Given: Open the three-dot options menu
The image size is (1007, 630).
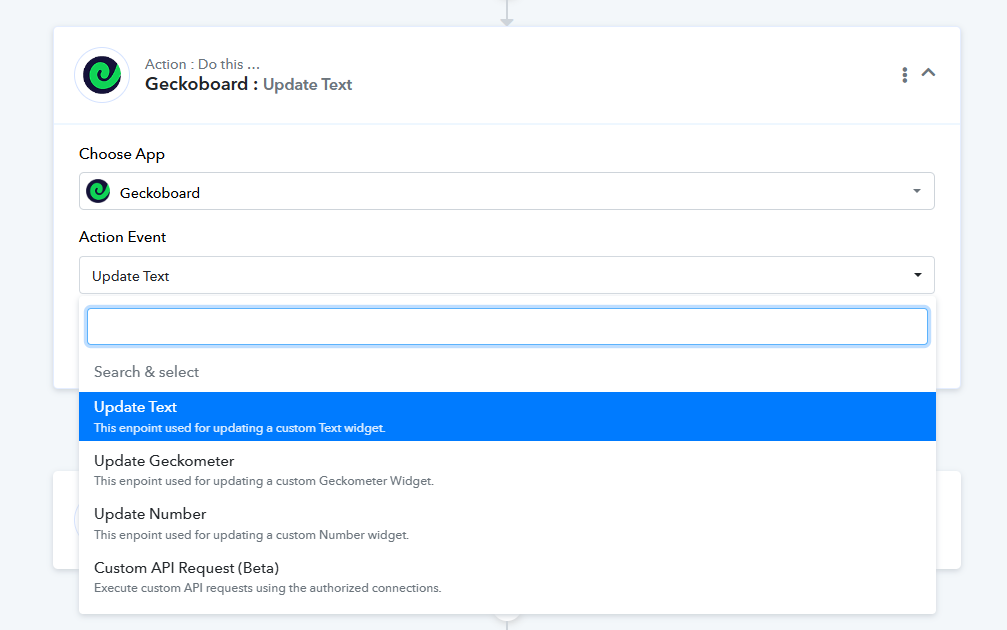Looking at the screenshot, I should 904,75.
